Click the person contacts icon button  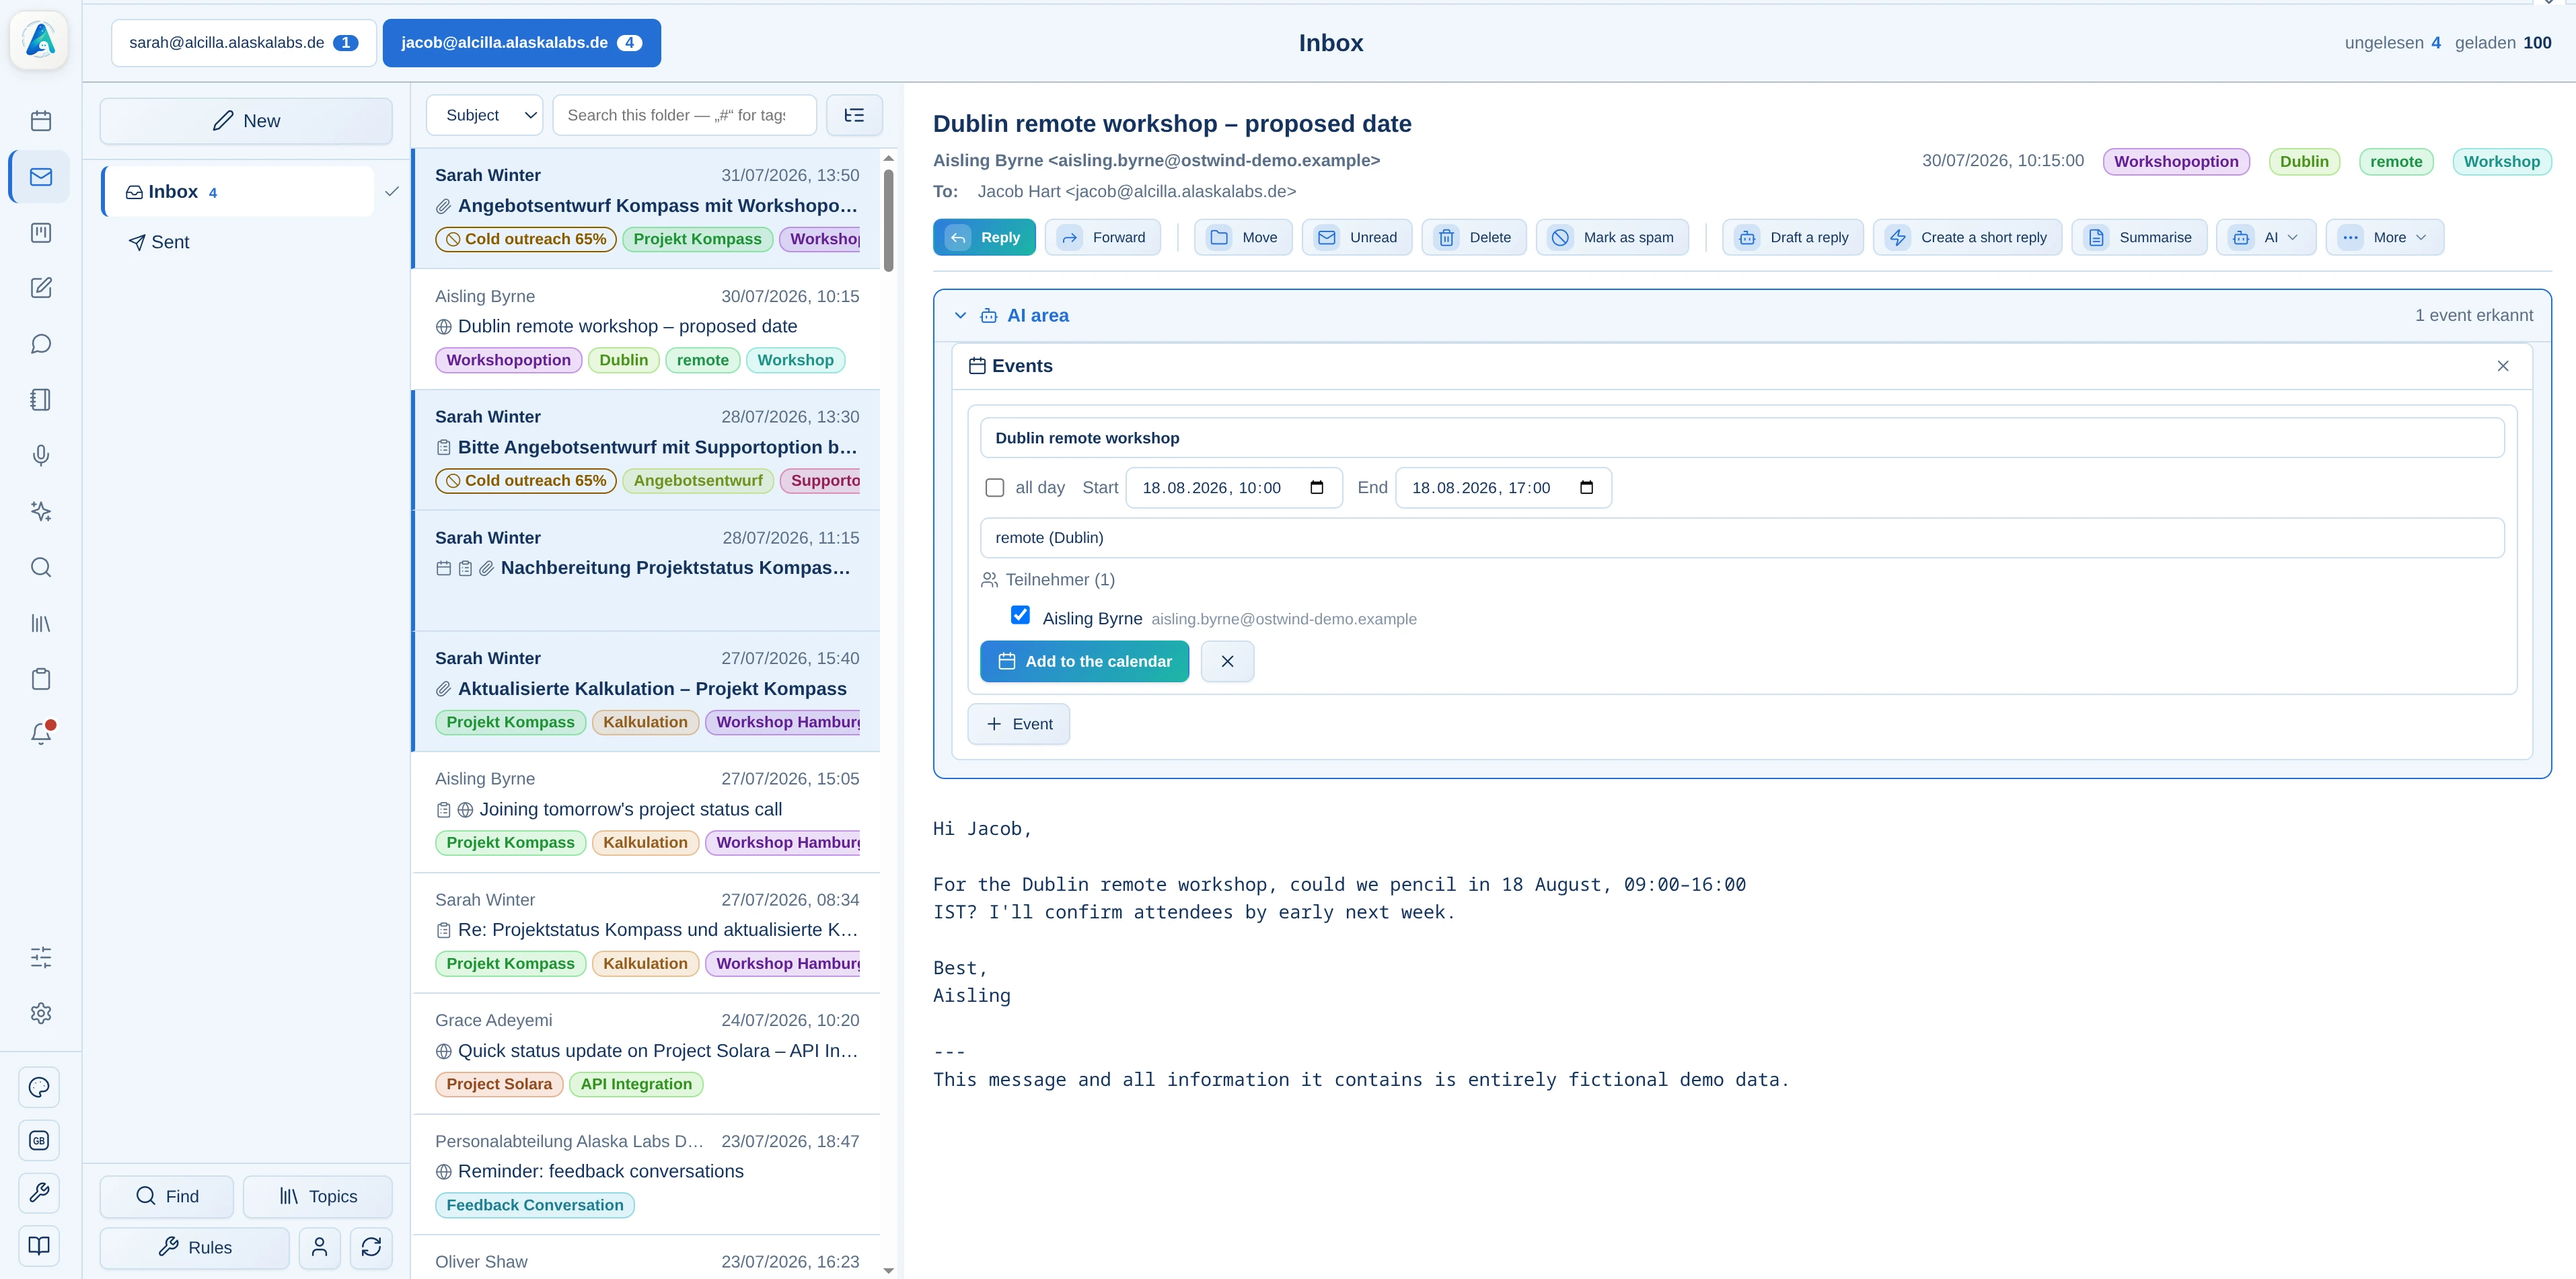[x=319, y=1247]
